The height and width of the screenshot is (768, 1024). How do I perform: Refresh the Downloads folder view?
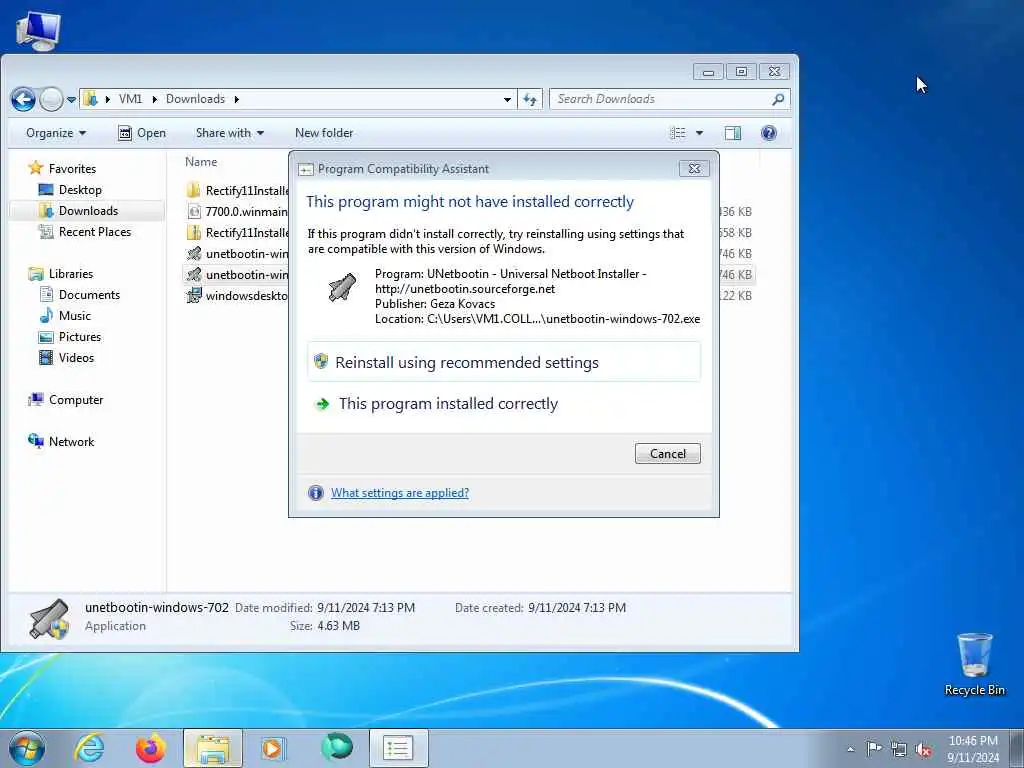click(x=530, y=99)
